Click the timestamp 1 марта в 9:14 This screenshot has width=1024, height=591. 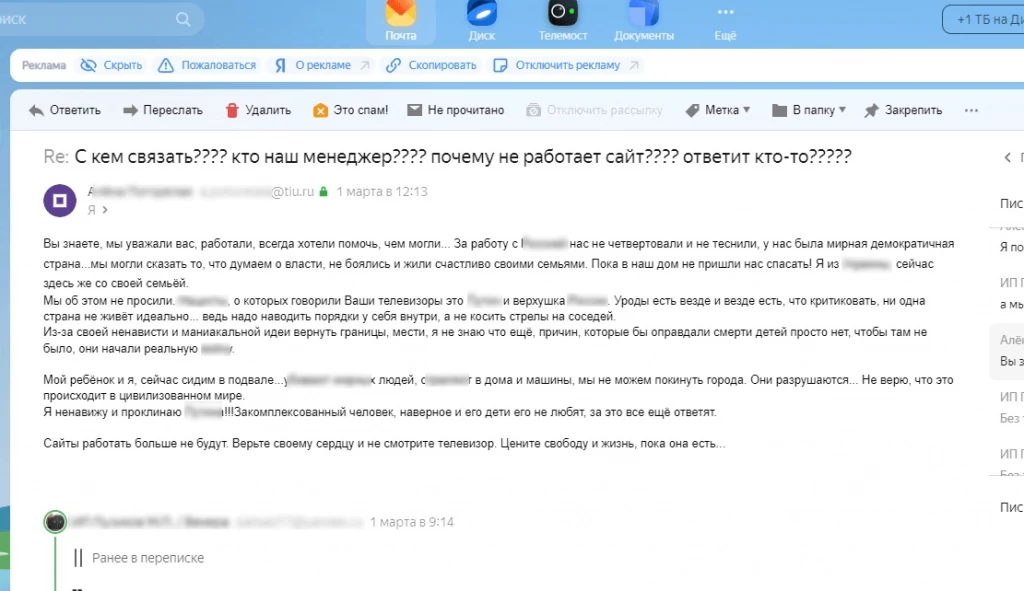(411, 522)
